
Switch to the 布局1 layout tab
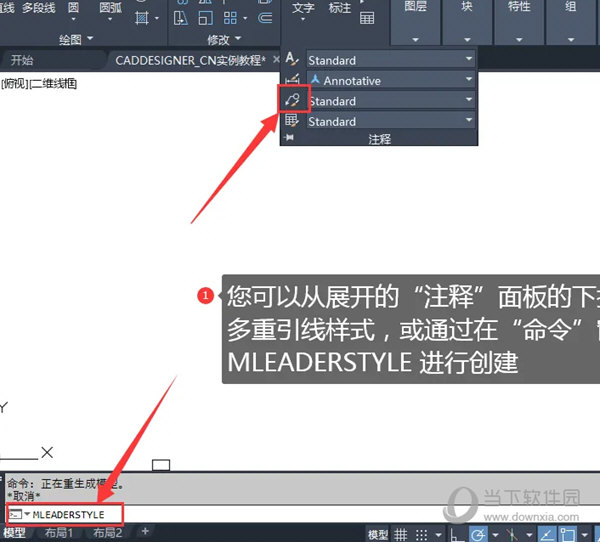pos(59,533)
